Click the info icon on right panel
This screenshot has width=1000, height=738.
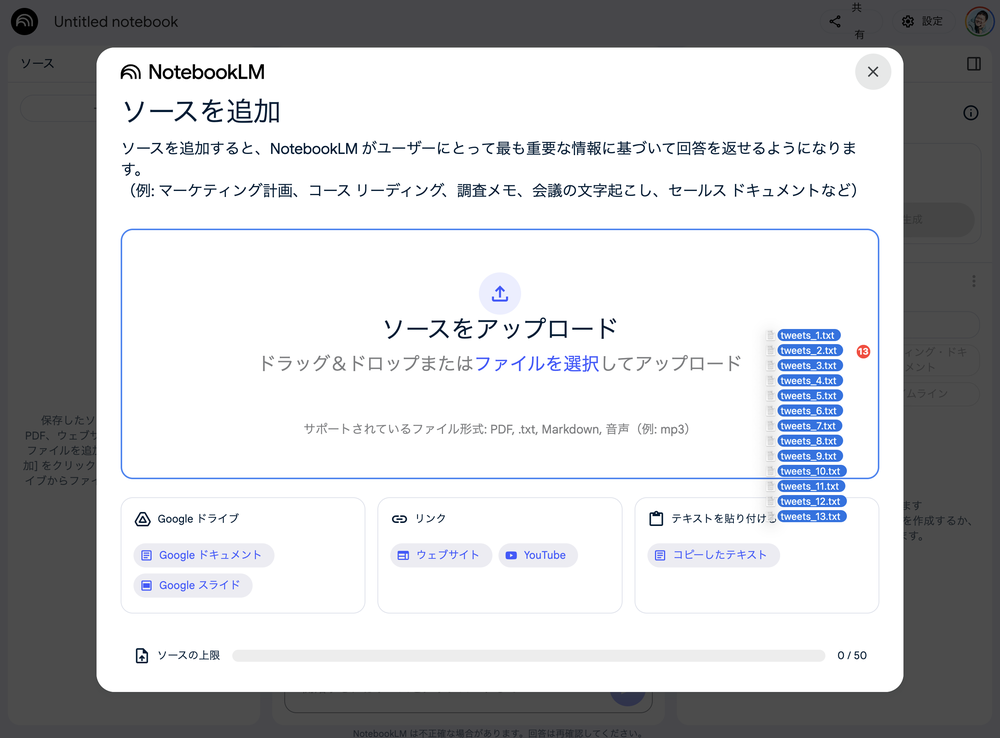pyautogui.click(x=970, y=113)
